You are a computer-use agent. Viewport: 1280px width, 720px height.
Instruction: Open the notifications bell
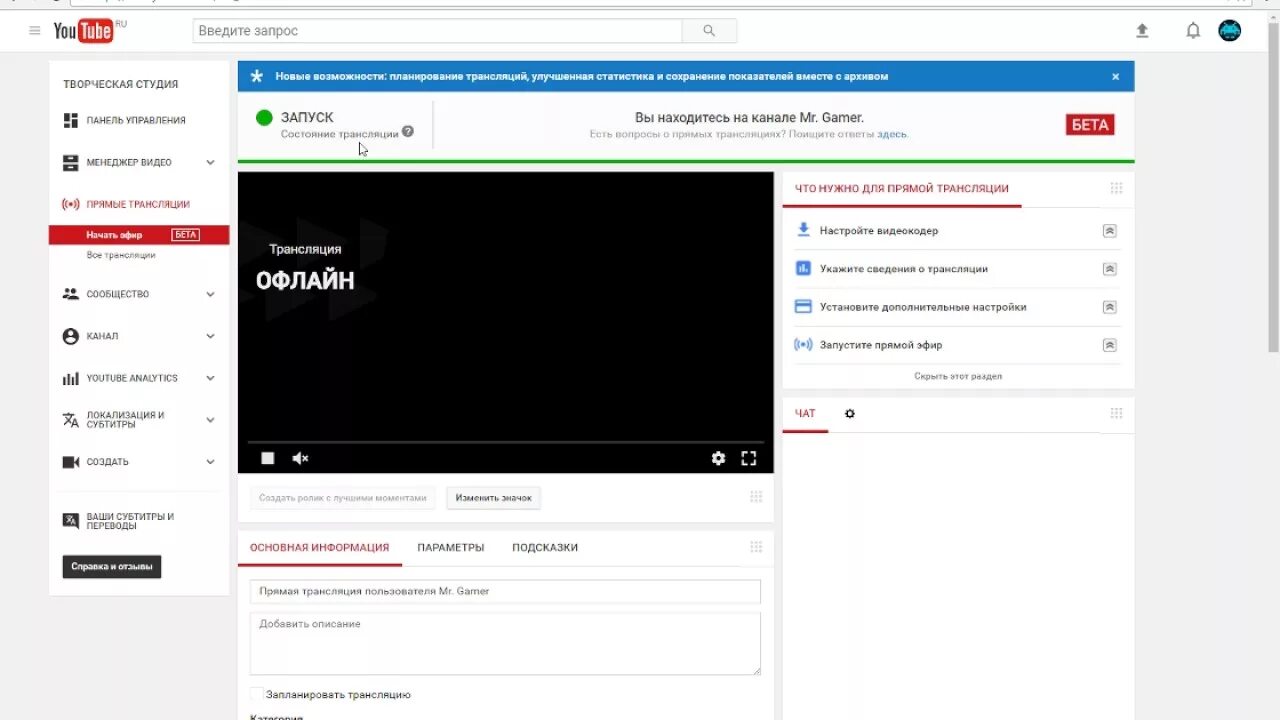click(1193, 31)
